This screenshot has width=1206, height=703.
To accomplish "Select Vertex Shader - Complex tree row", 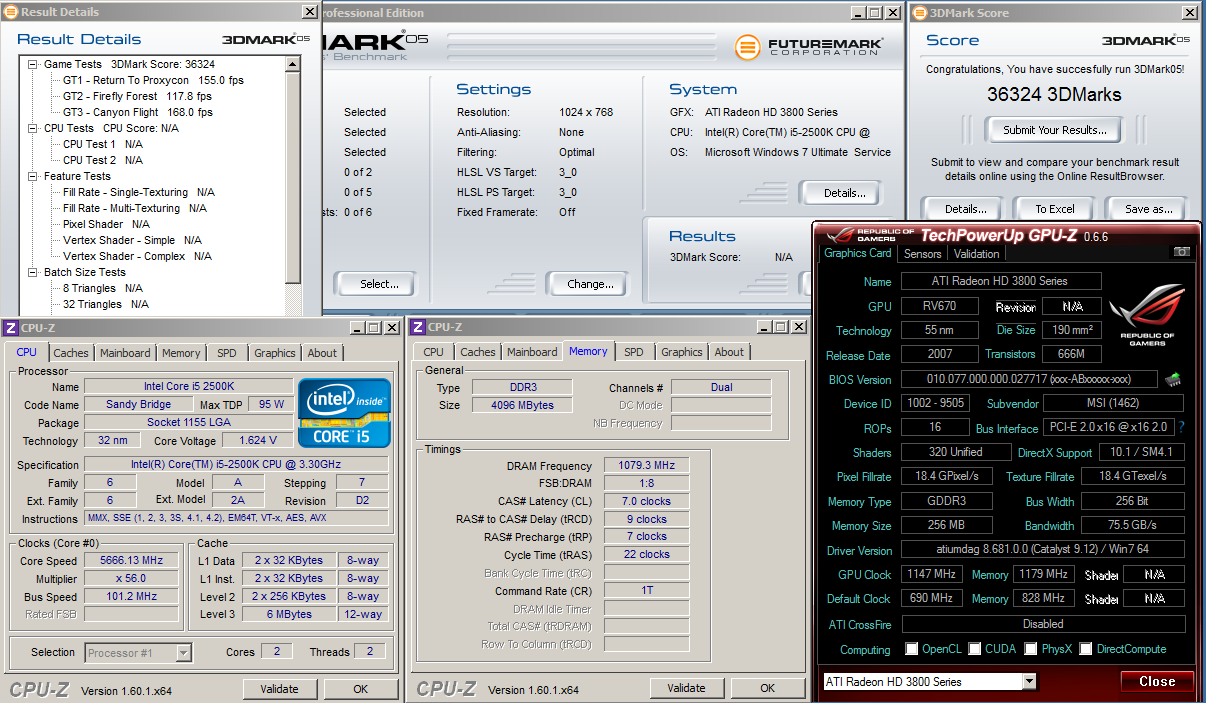I will click(137, 256).
